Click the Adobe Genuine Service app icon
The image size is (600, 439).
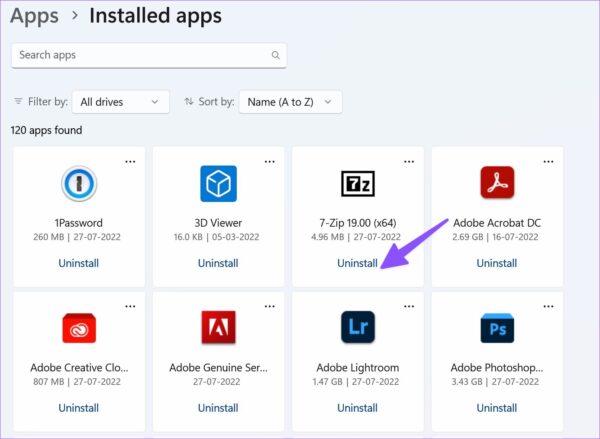218,328
